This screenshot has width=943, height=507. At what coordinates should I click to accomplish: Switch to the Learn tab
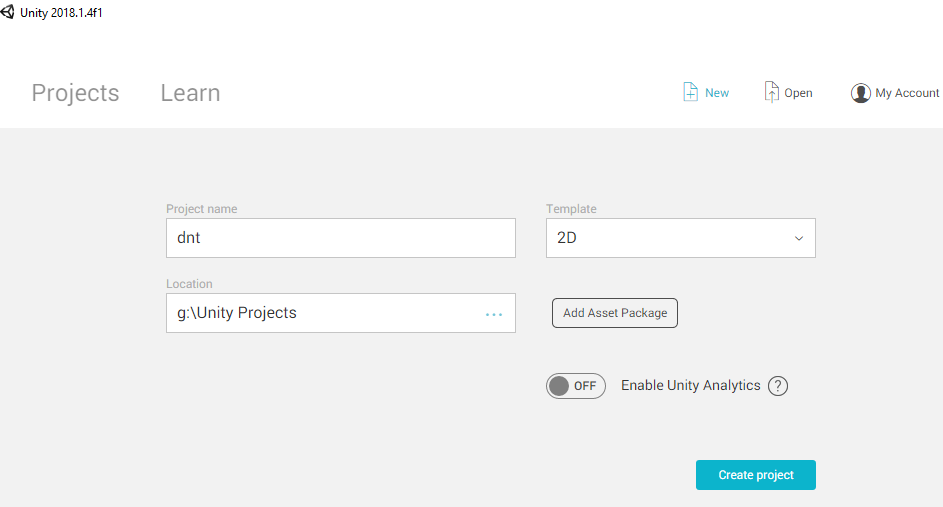point(190,93)
